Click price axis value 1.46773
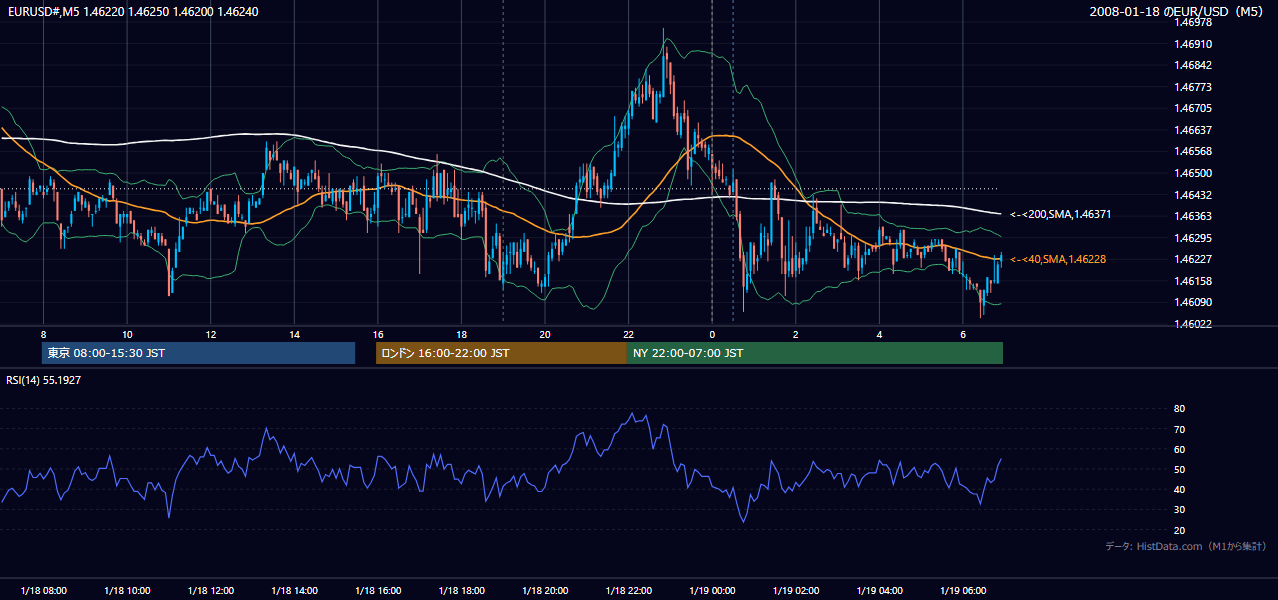Image resolution: width=1278 pixels, height=600 pixels. [1194, 87]
